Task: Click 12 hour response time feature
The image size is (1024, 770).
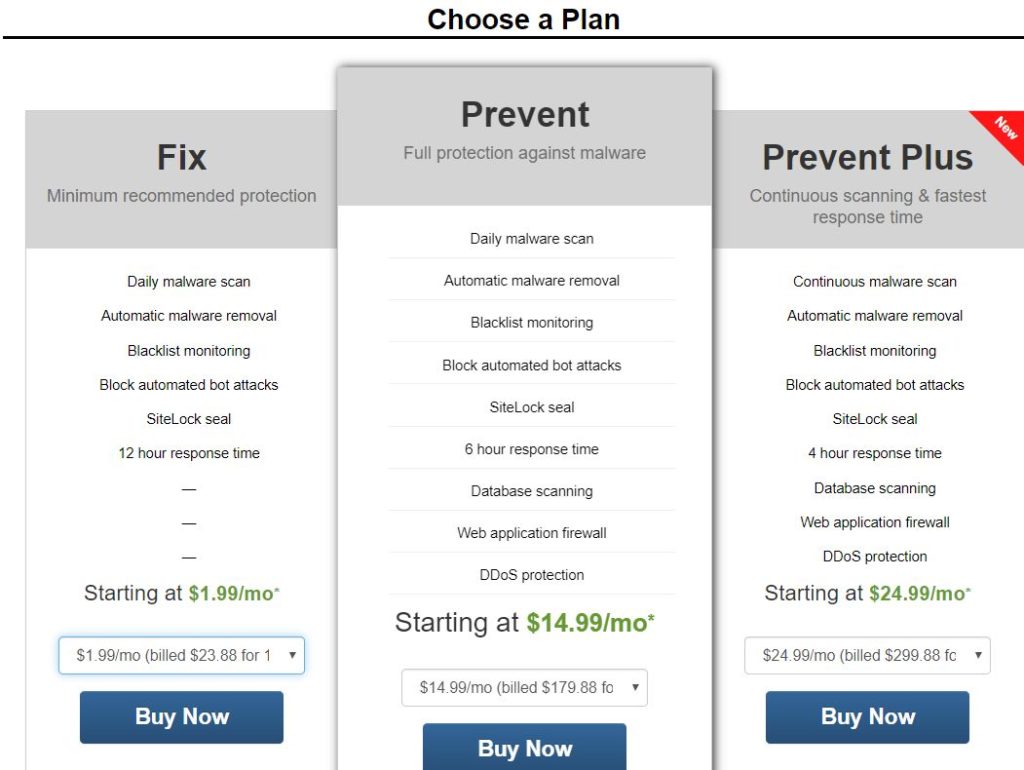Action: point(189,453)
